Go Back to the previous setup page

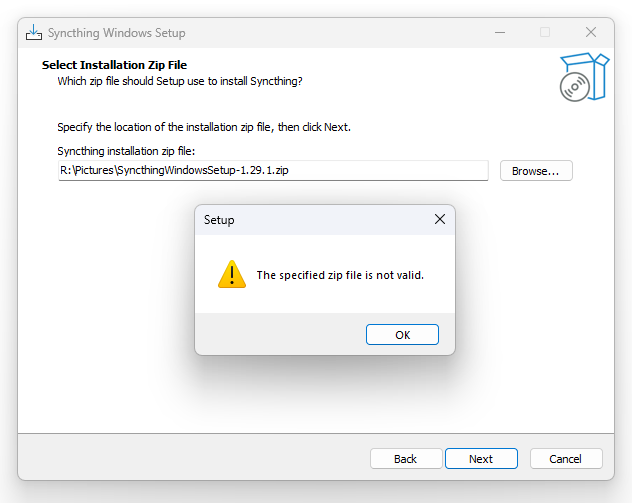(405, 459)
